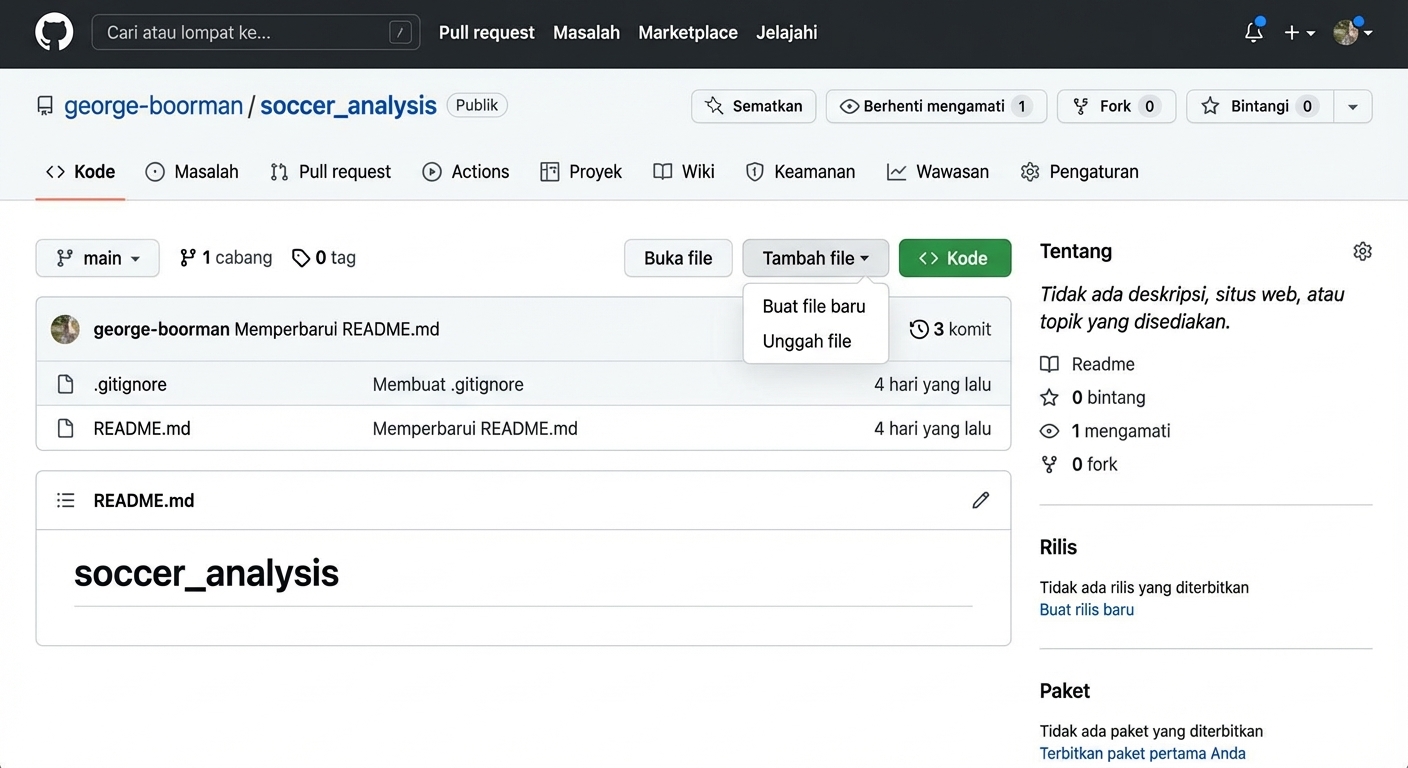The height and width of the screenshot is (768, 1408).
Task: Switch to the Kode tab
Action: point(80,172)
